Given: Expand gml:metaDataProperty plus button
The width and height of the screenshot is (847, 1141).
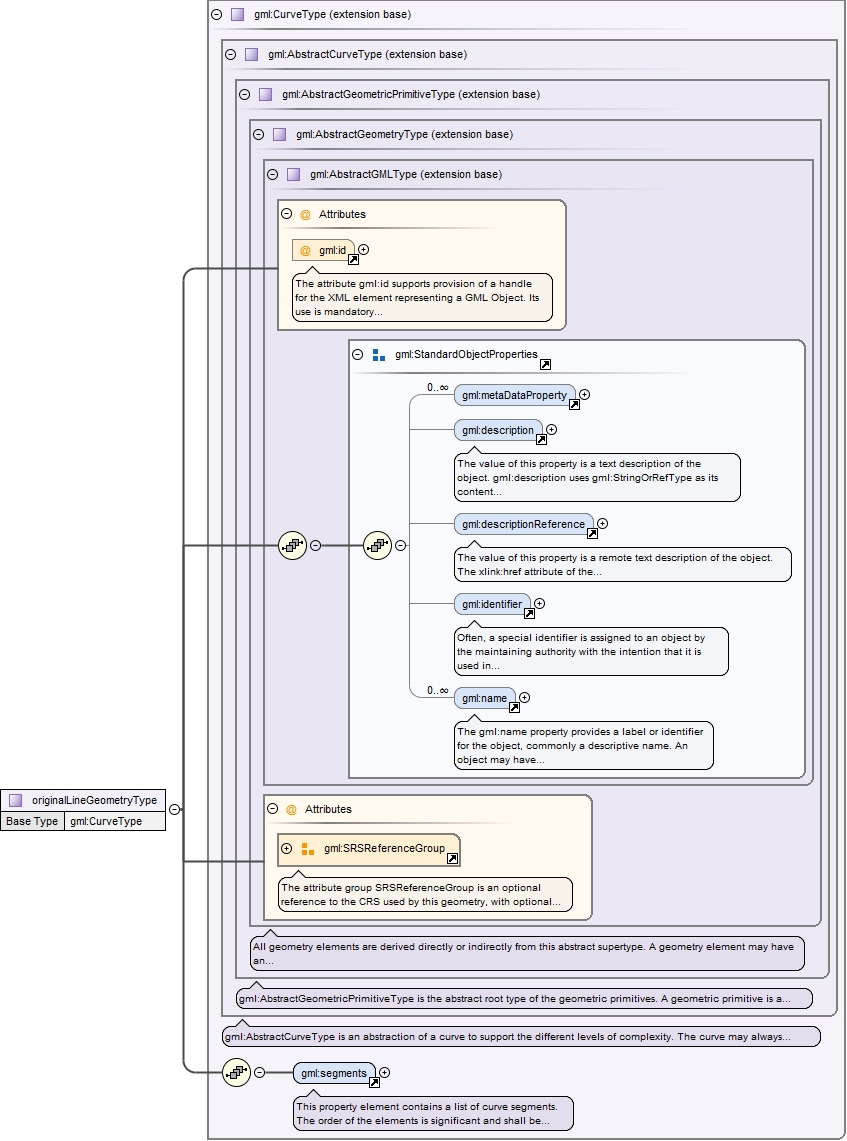Looking at the screenshot, I should tap(584, 394).
